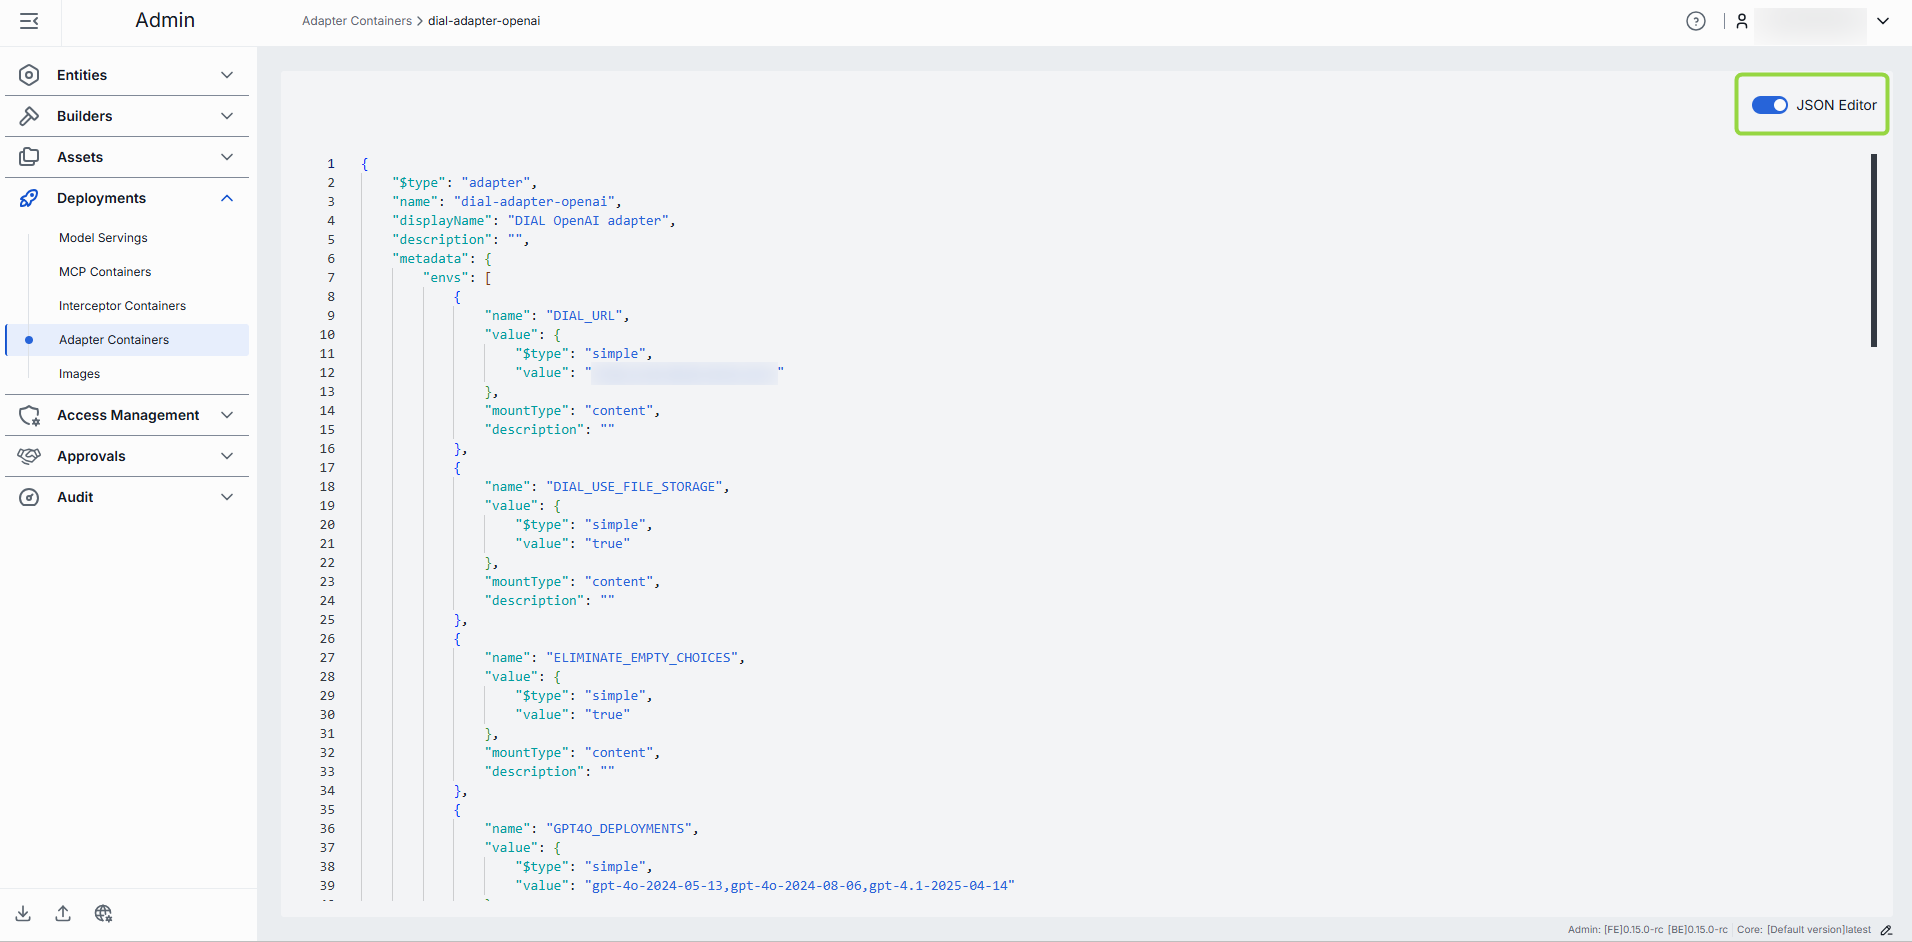The width and height of the screenshot is (1912, 942).
Task: Open the Images menu item
Action: [x=79, y=374]
